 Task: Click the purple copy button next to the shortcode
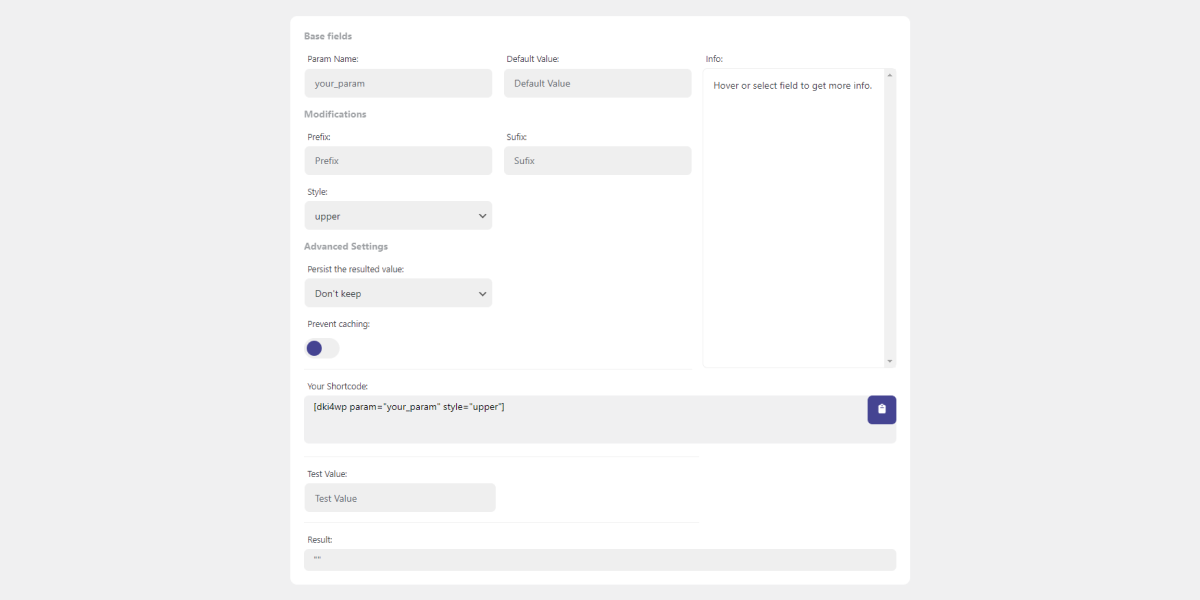pyautogui.click(x=881, y=409)
